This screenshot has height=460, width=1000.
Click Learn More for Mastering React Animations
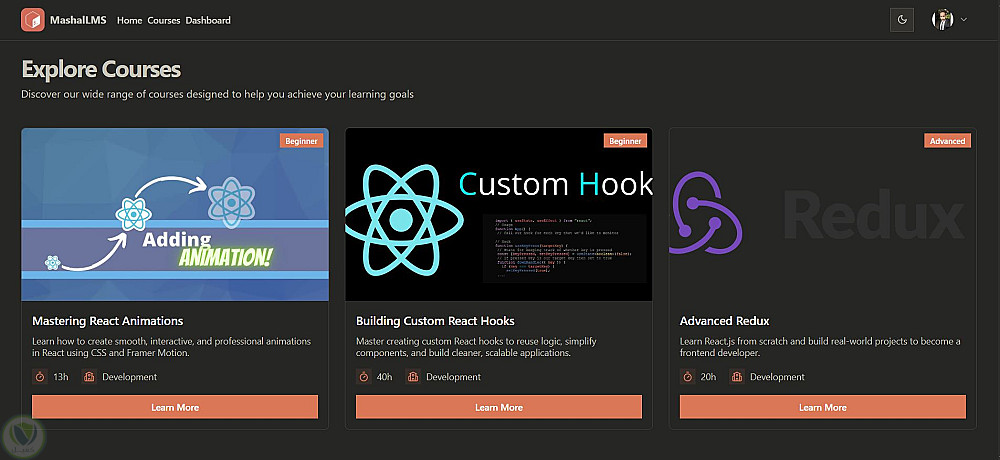point(175,407)
